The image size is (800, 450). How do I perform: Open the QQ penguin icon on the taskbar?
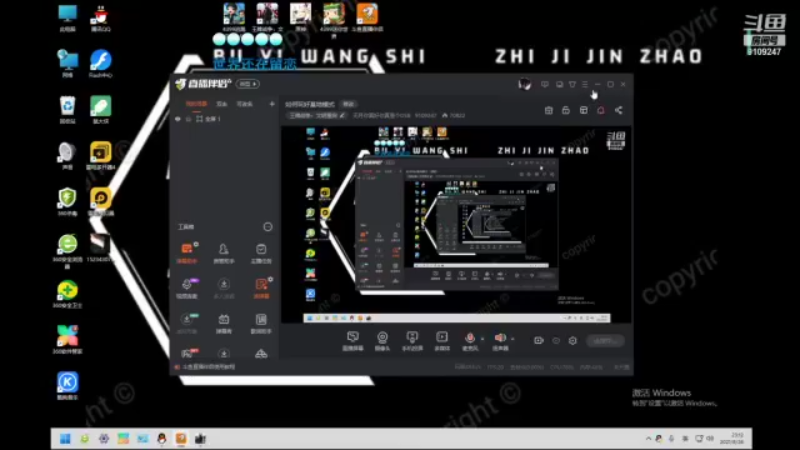pyautogui.click(x=162, y=439)
